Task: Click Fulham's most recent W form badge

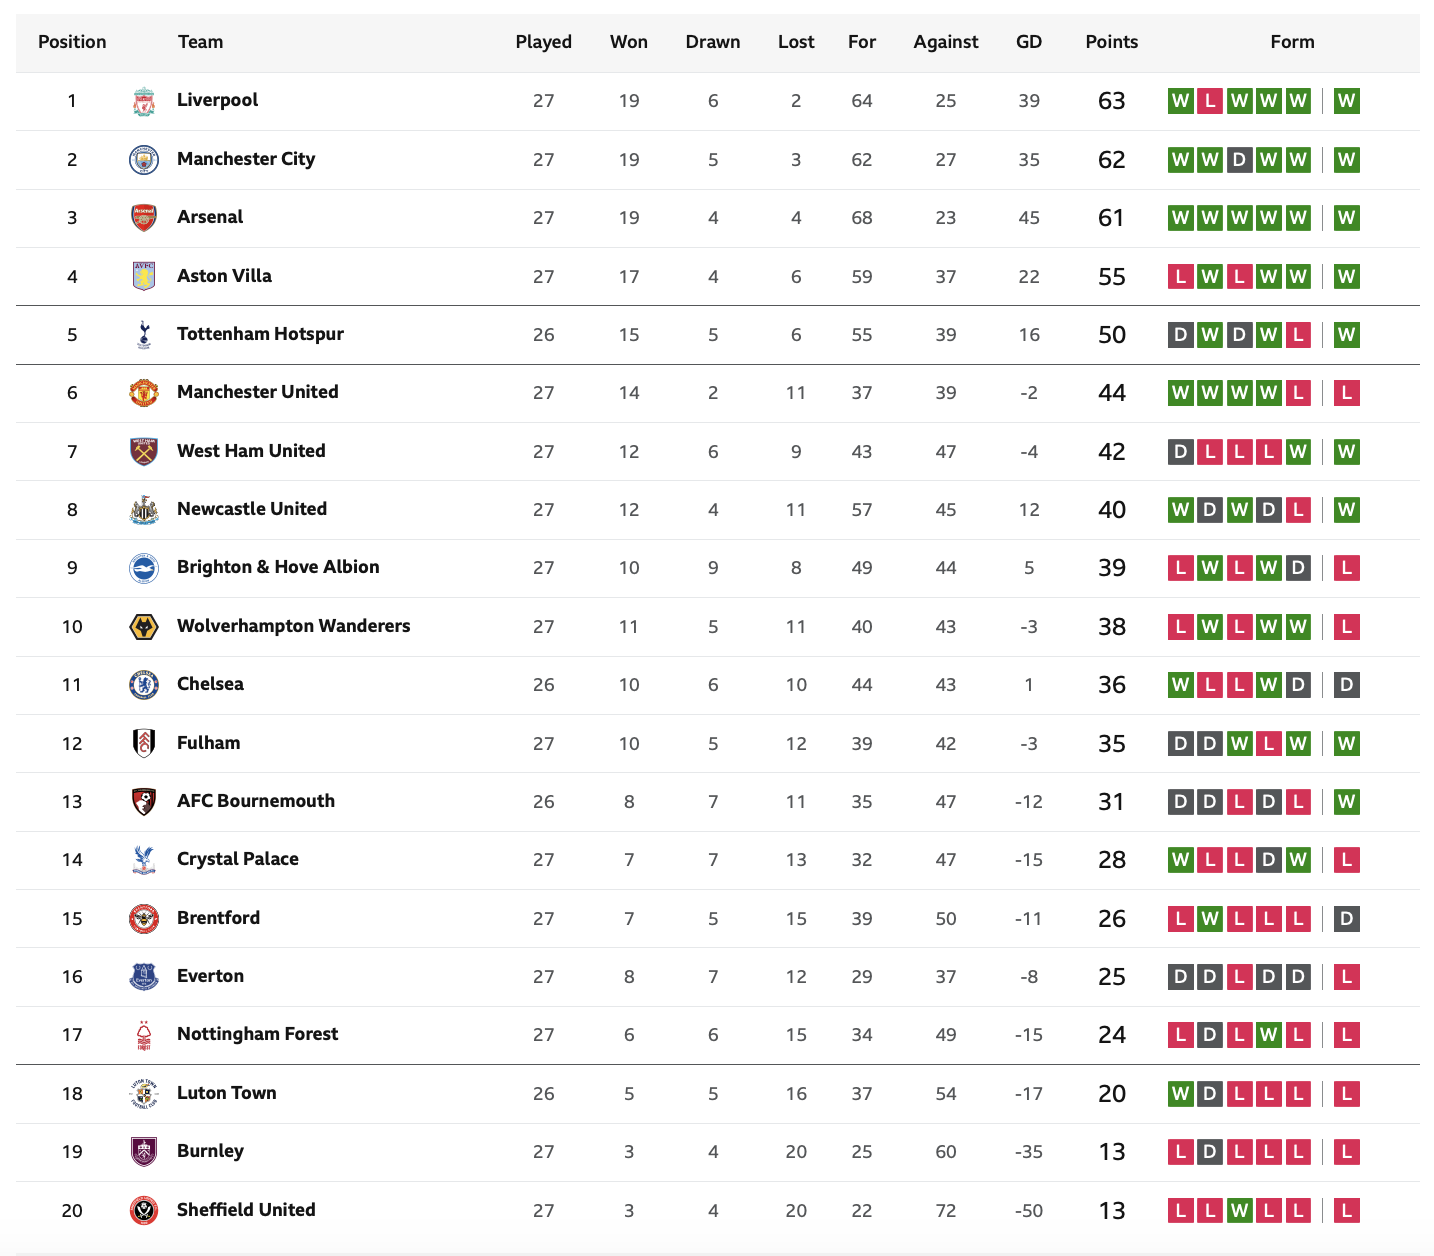Action: (1347, 744)
